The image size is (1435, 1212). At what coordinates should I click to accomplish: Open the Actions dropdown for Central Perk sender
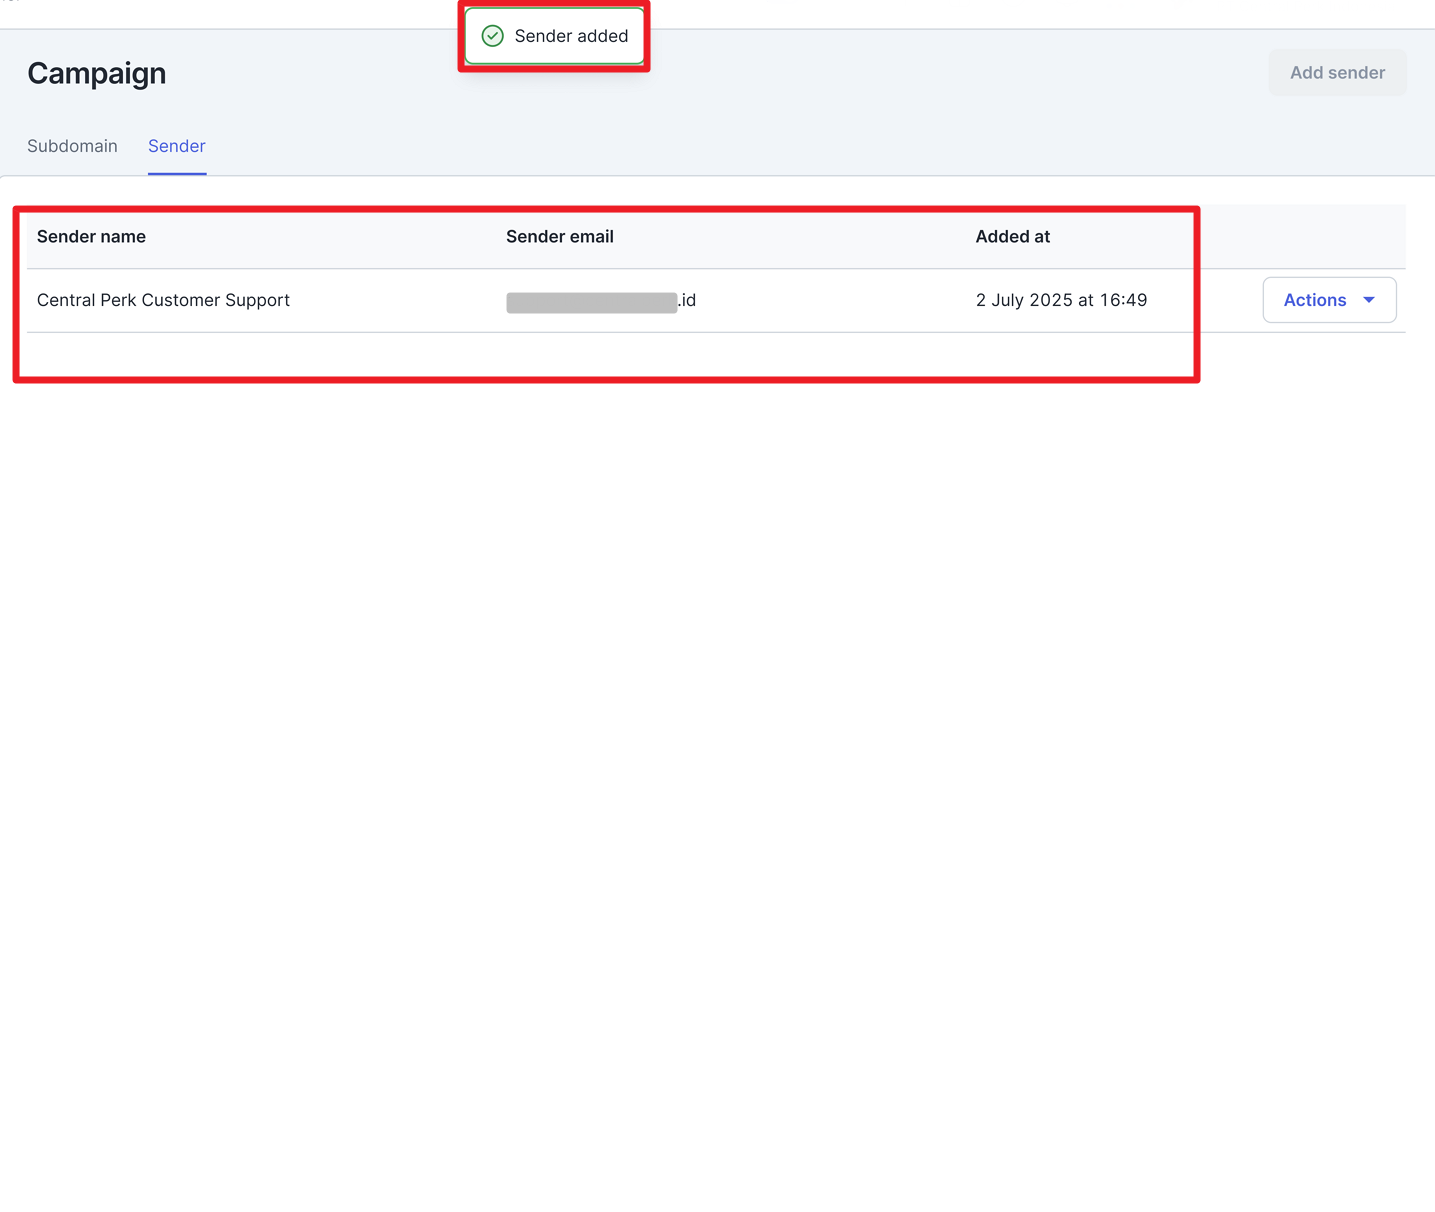pyautogui.click(x=1328, y=300)
